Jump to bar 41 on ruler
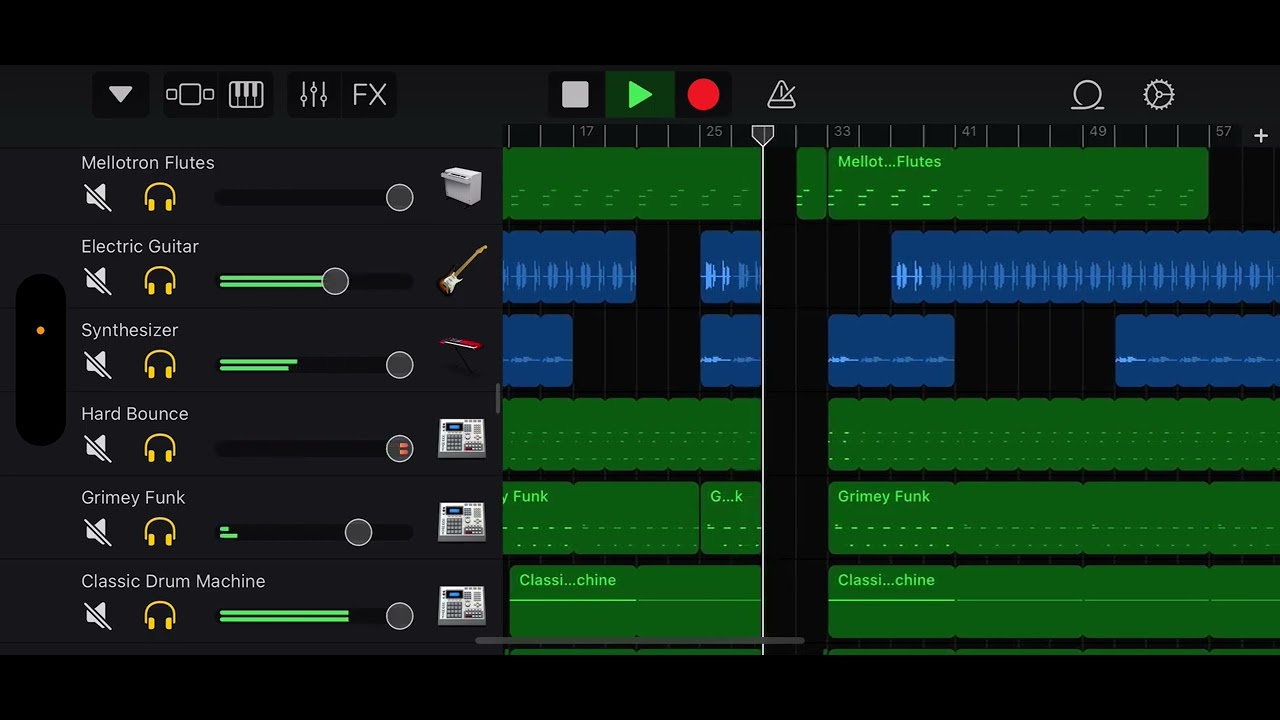 (968, 132)
